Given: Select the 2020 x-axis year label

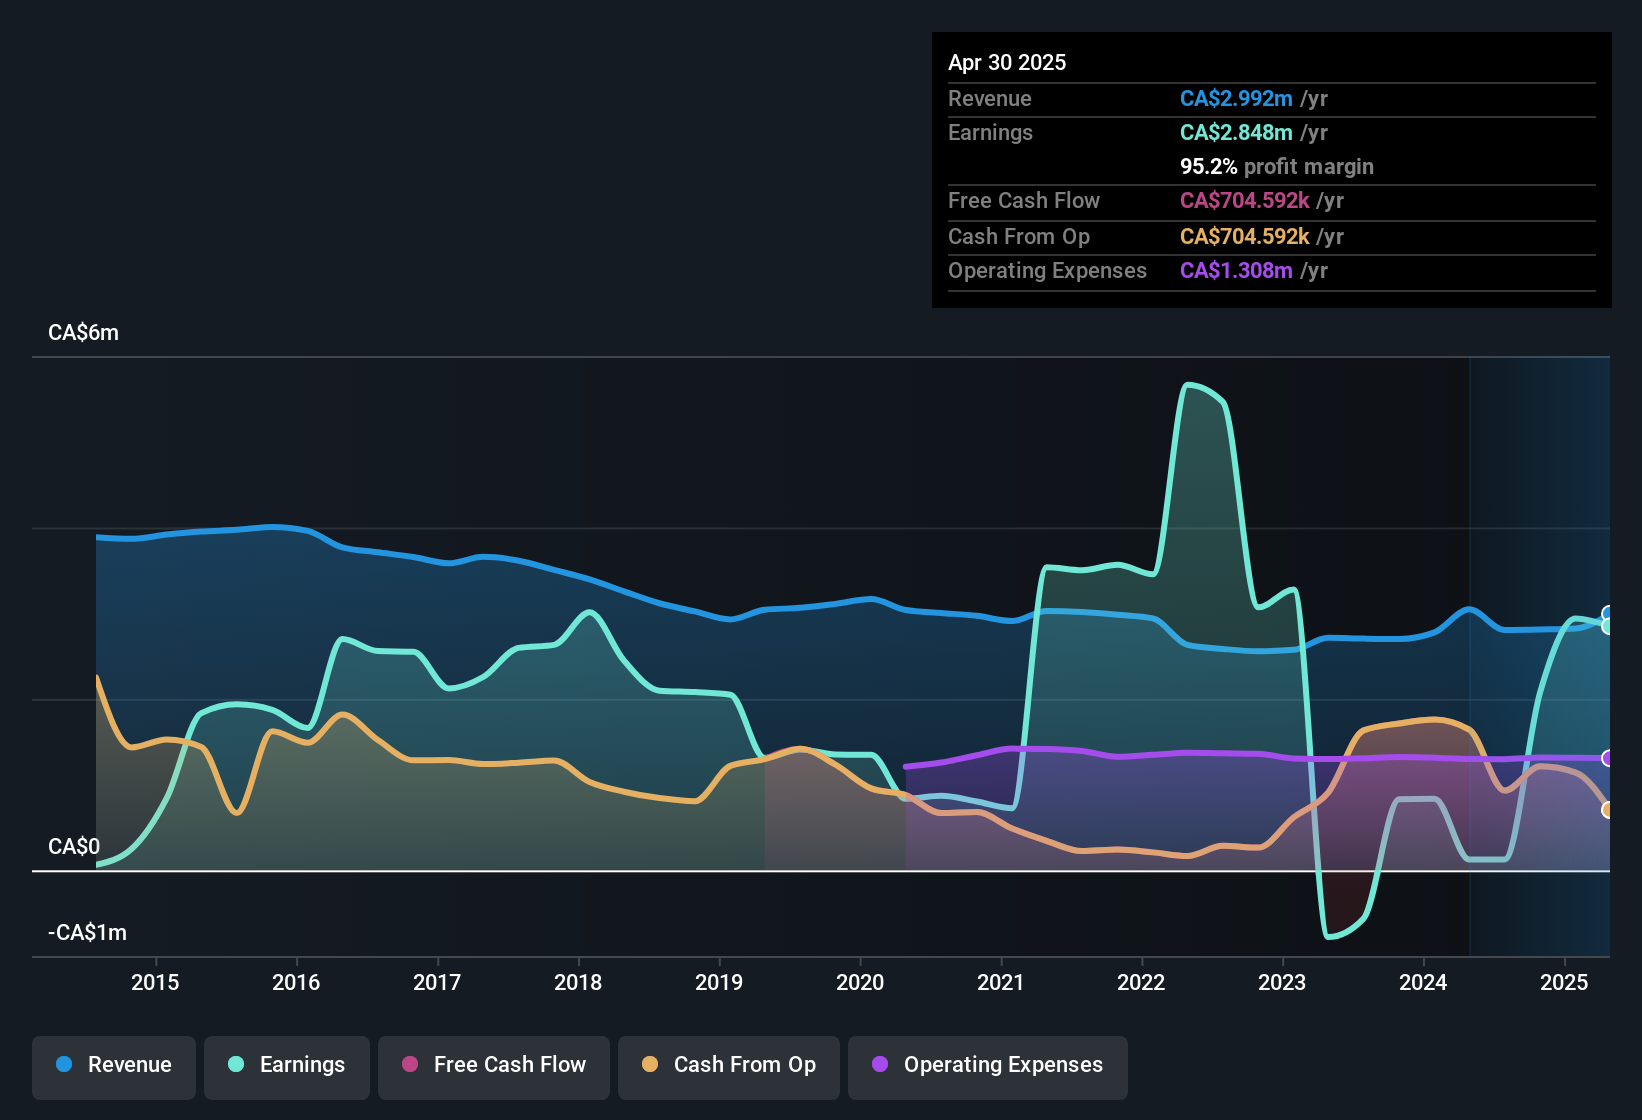Looking at the screenshot, I should (x=860, y=983).
